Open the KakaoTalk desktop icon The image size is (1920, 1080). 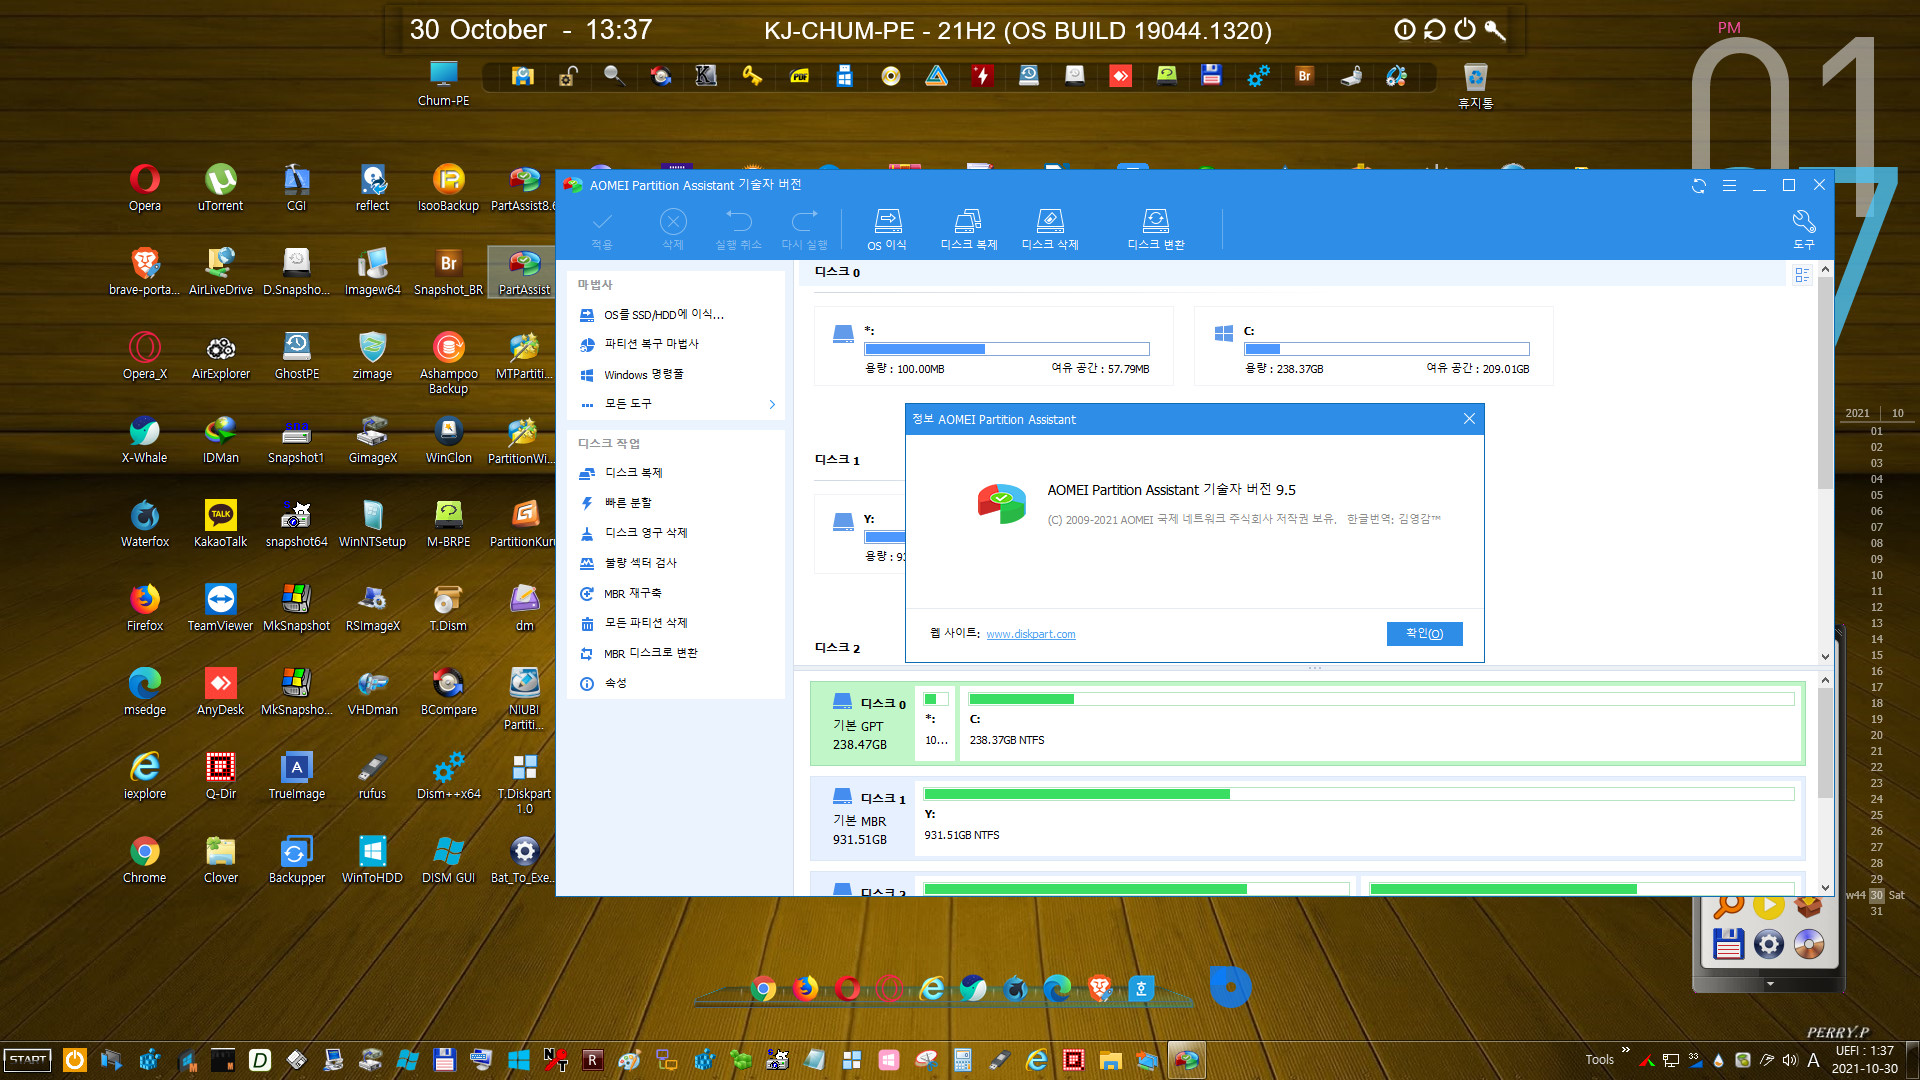click(x=220, y=524)
